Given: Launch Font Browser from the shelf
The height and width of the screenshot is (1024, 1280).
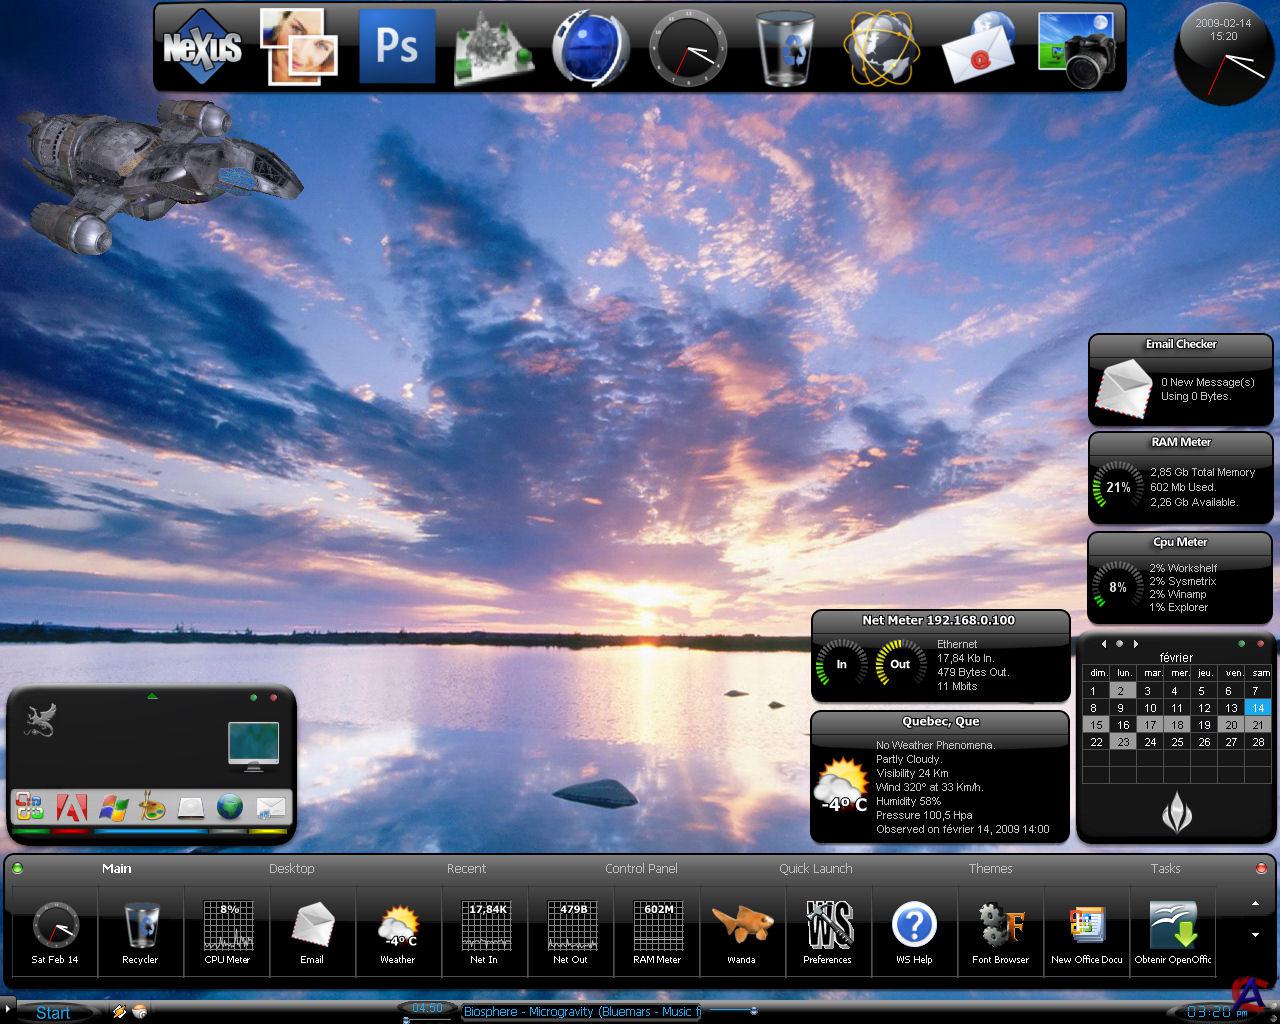Looking at the screenshot, I should (x=1000, y=925).
